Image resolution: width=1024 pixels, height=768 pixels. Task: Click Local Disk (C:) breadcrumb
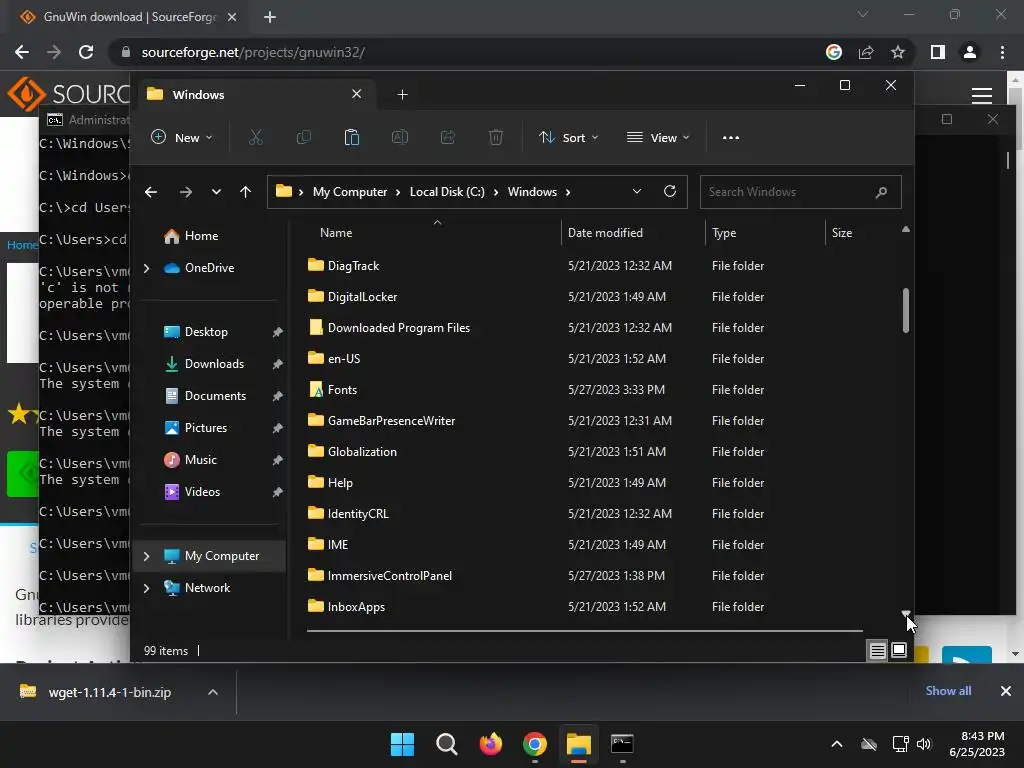pyautogui.click(x=447, y=192)
